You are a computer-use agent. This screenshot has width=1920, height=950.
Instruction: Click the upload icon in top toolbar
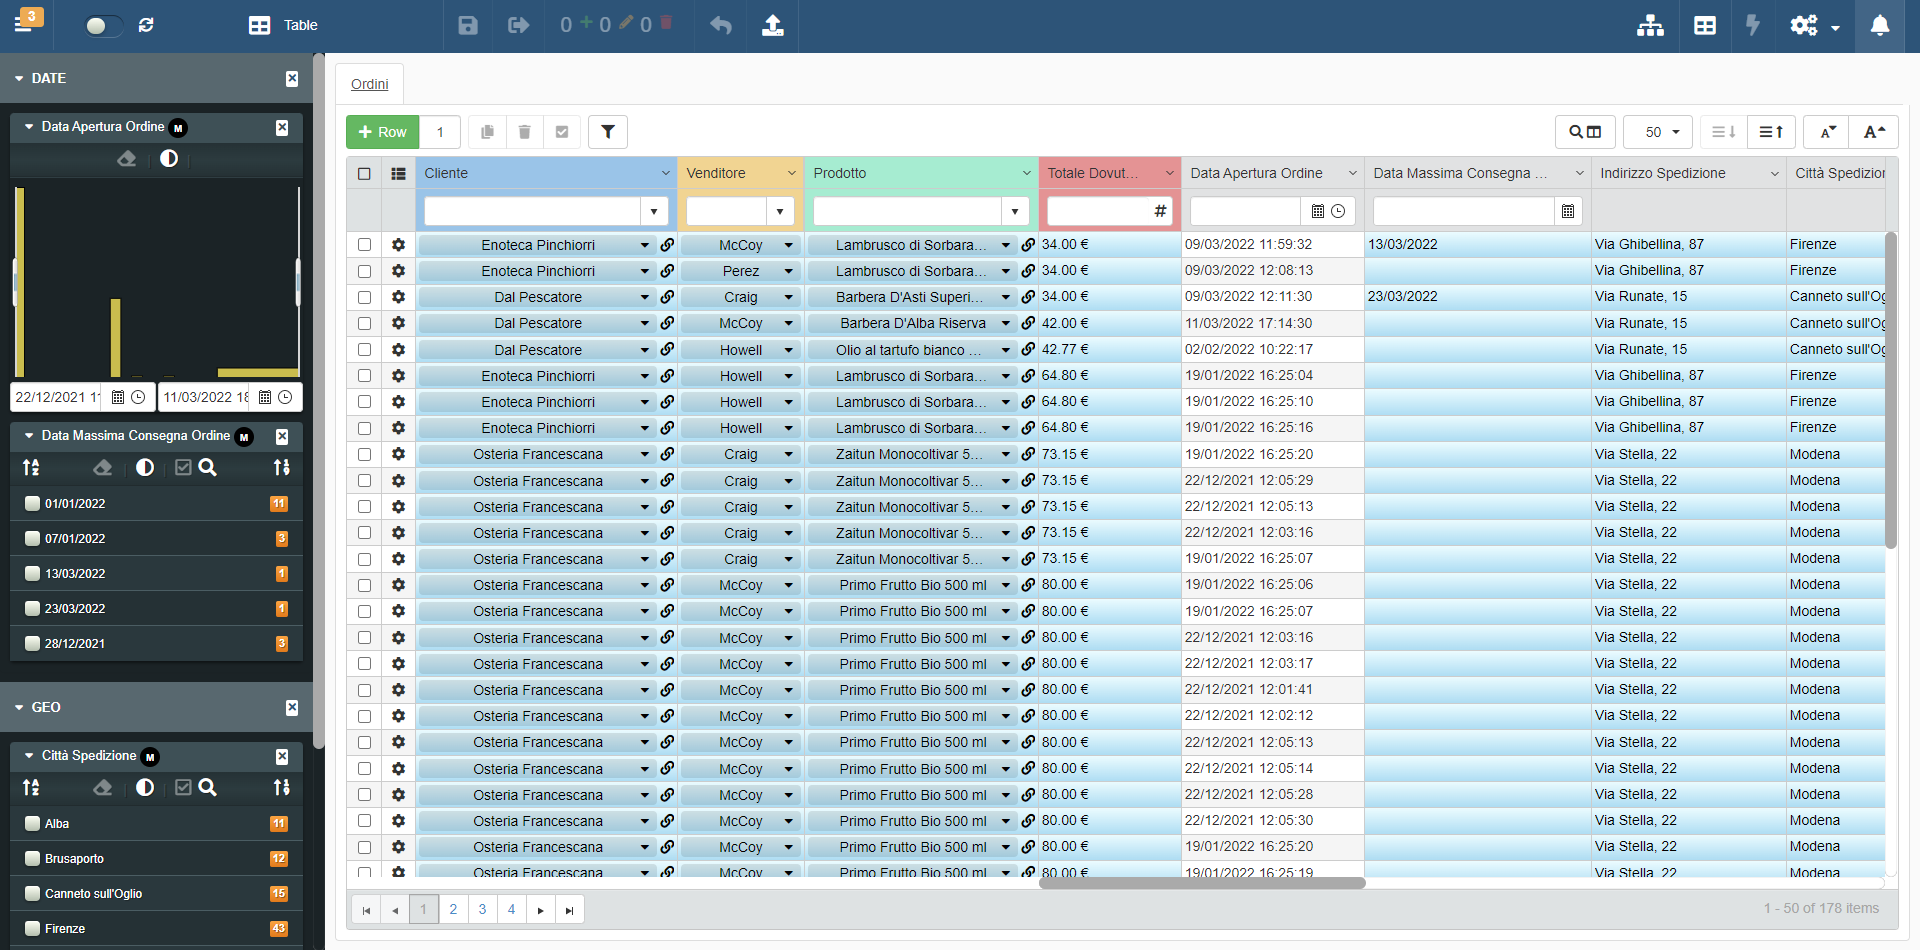coord(773,25)
